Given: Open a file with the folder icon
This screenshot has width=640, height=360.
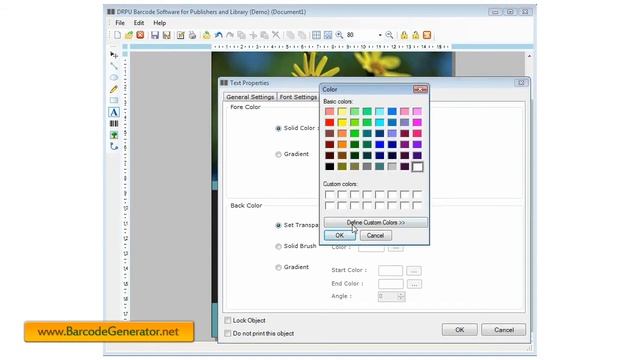Looking at the screenshot, I should 129,35.
